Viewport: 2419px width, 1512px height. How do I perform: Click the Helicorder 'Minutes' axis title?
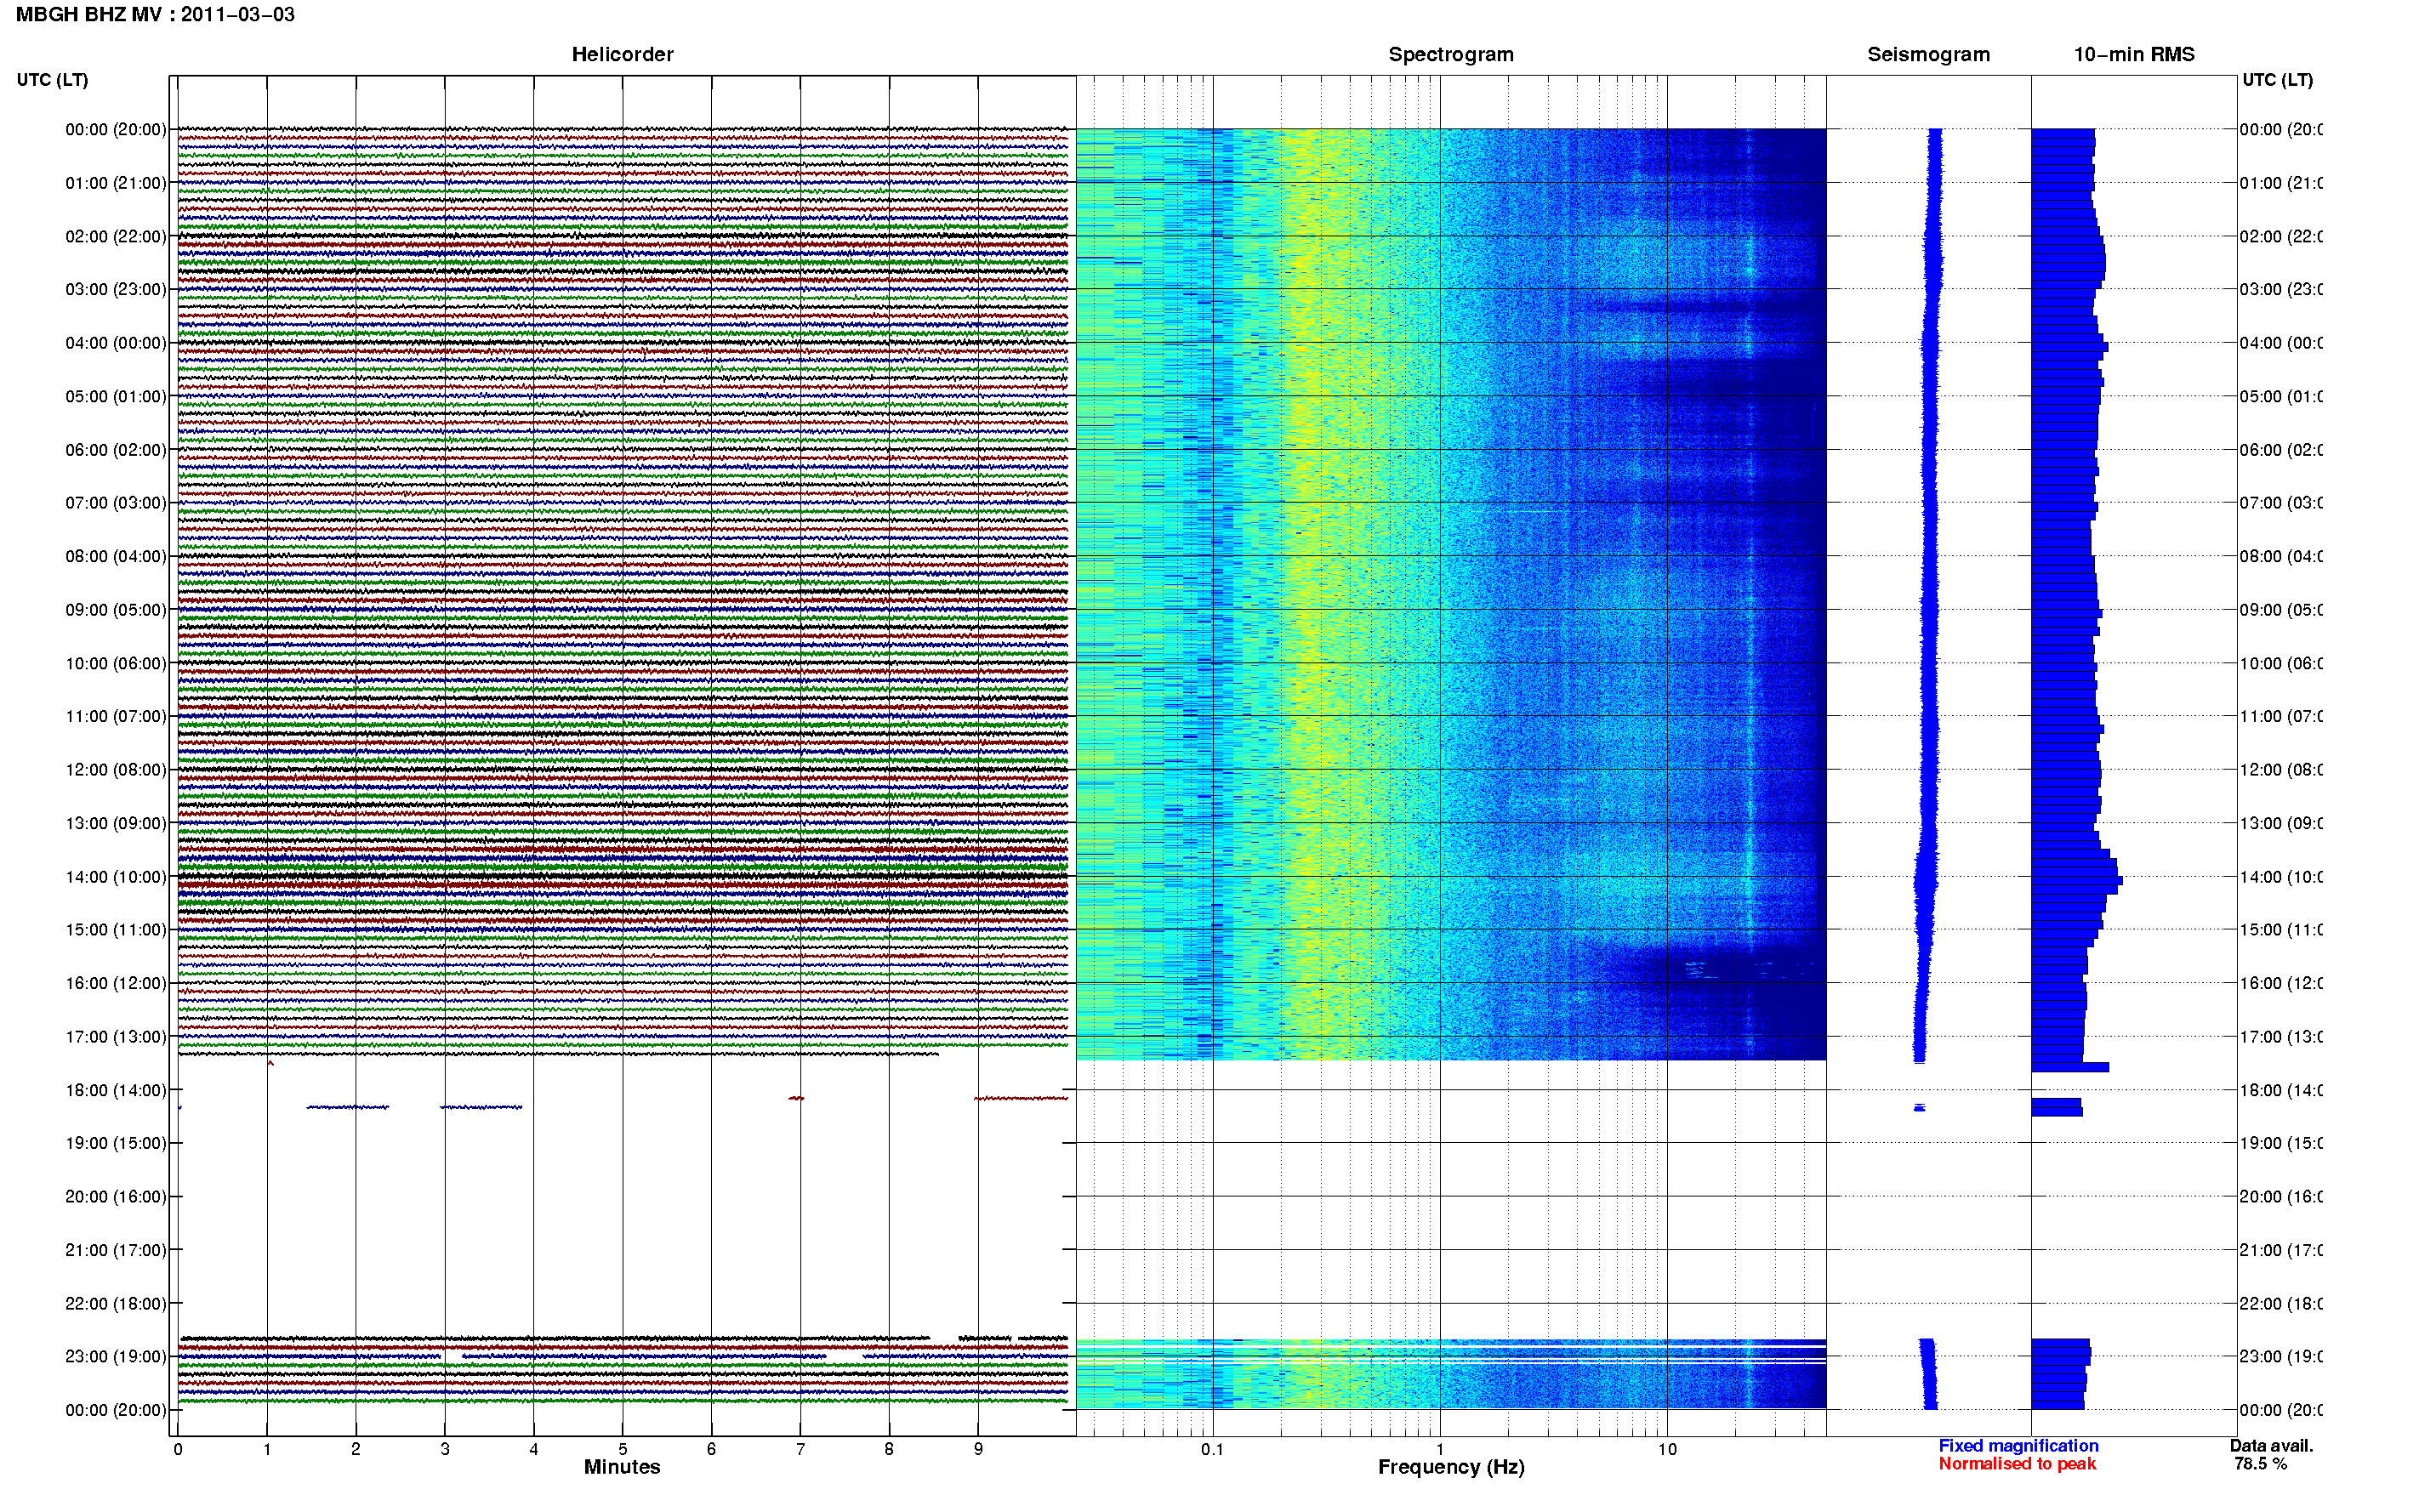click(x=622, y=1467)
